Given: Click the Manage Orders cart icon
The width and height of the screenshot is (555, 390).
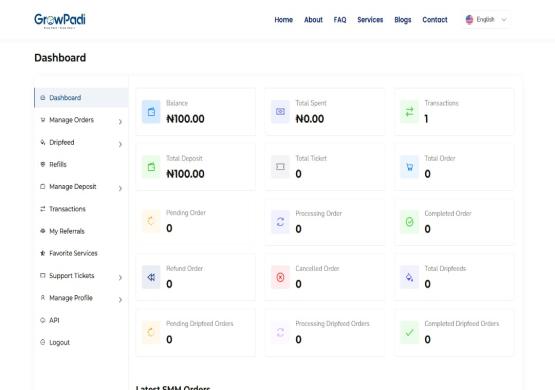Looking at the screenshot, I should (43, 120).
